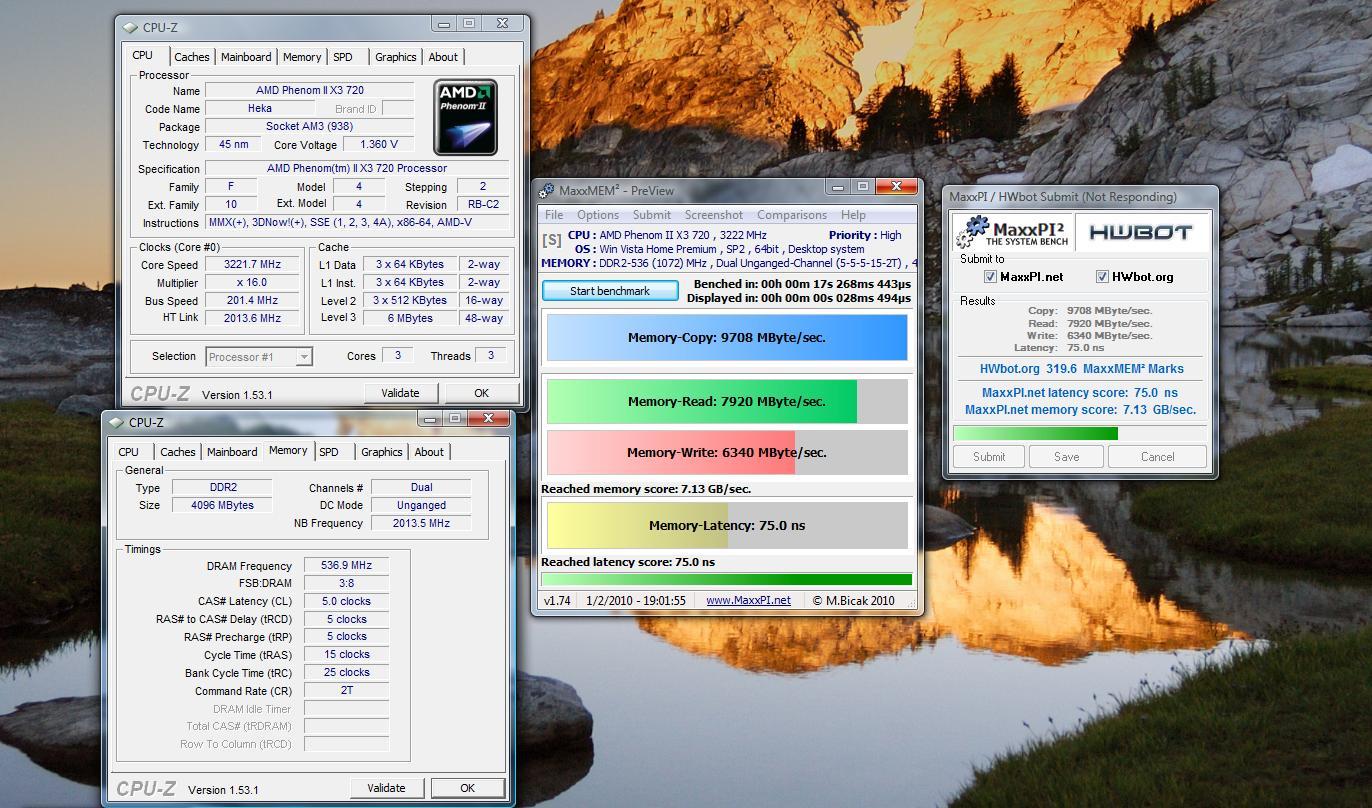
Task: Click the CAS# Latency value 5.0 clocks
Action: 346,602
